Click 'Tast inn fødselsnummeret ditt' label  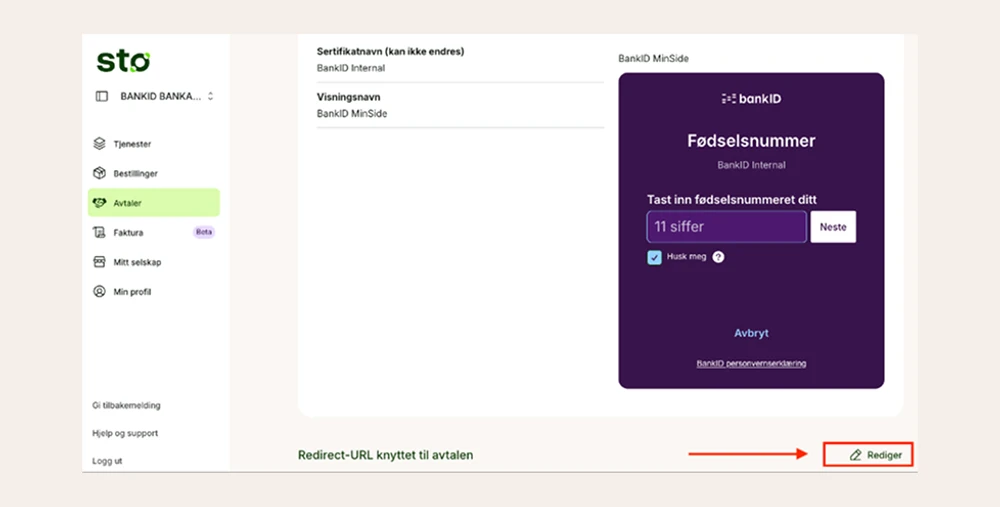click(x=732, y=200)
